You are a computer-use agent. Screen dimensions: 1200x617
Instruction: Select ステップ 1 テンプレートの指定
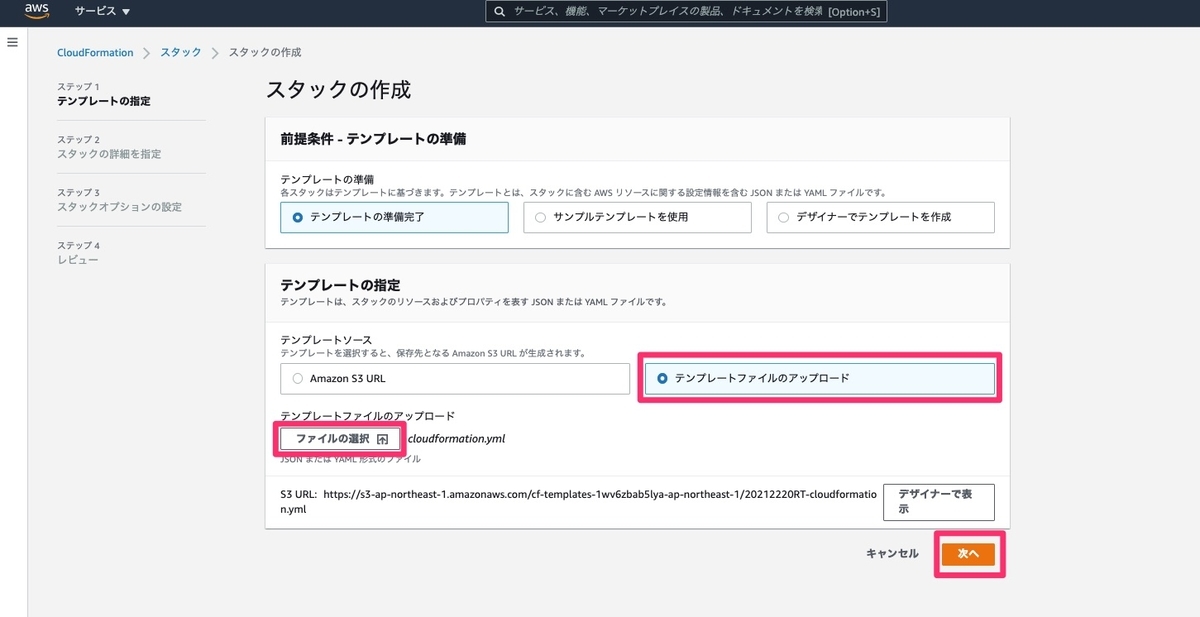pyautogui.click(x=105, y=95)
